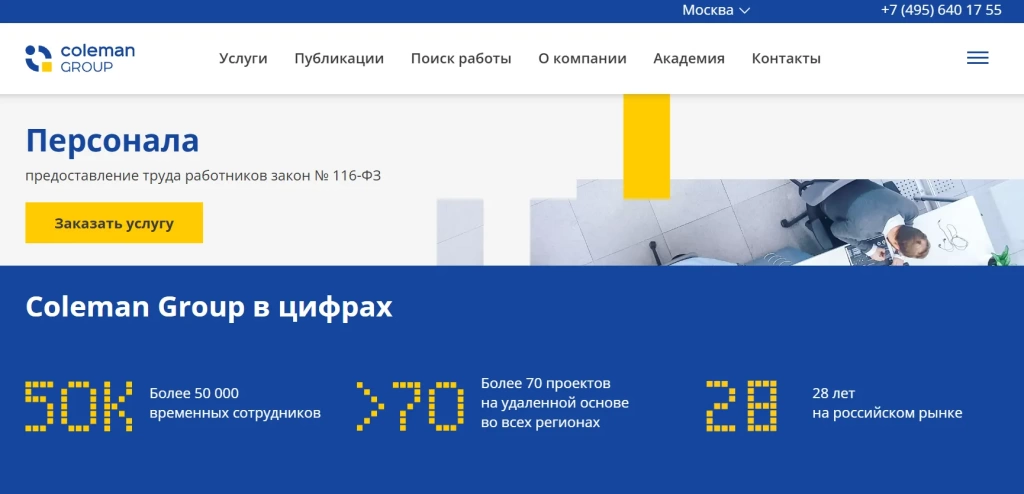Click text Более 70 проектов на удаленной основе

coord(555,403)
